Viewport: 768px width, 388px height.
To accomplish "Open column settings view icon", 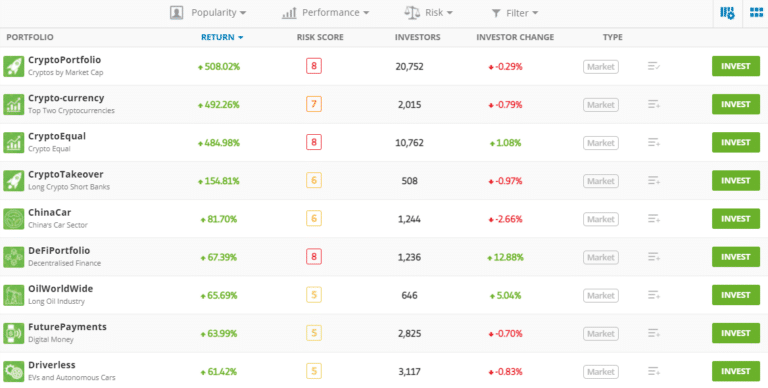I will (727, 13).
